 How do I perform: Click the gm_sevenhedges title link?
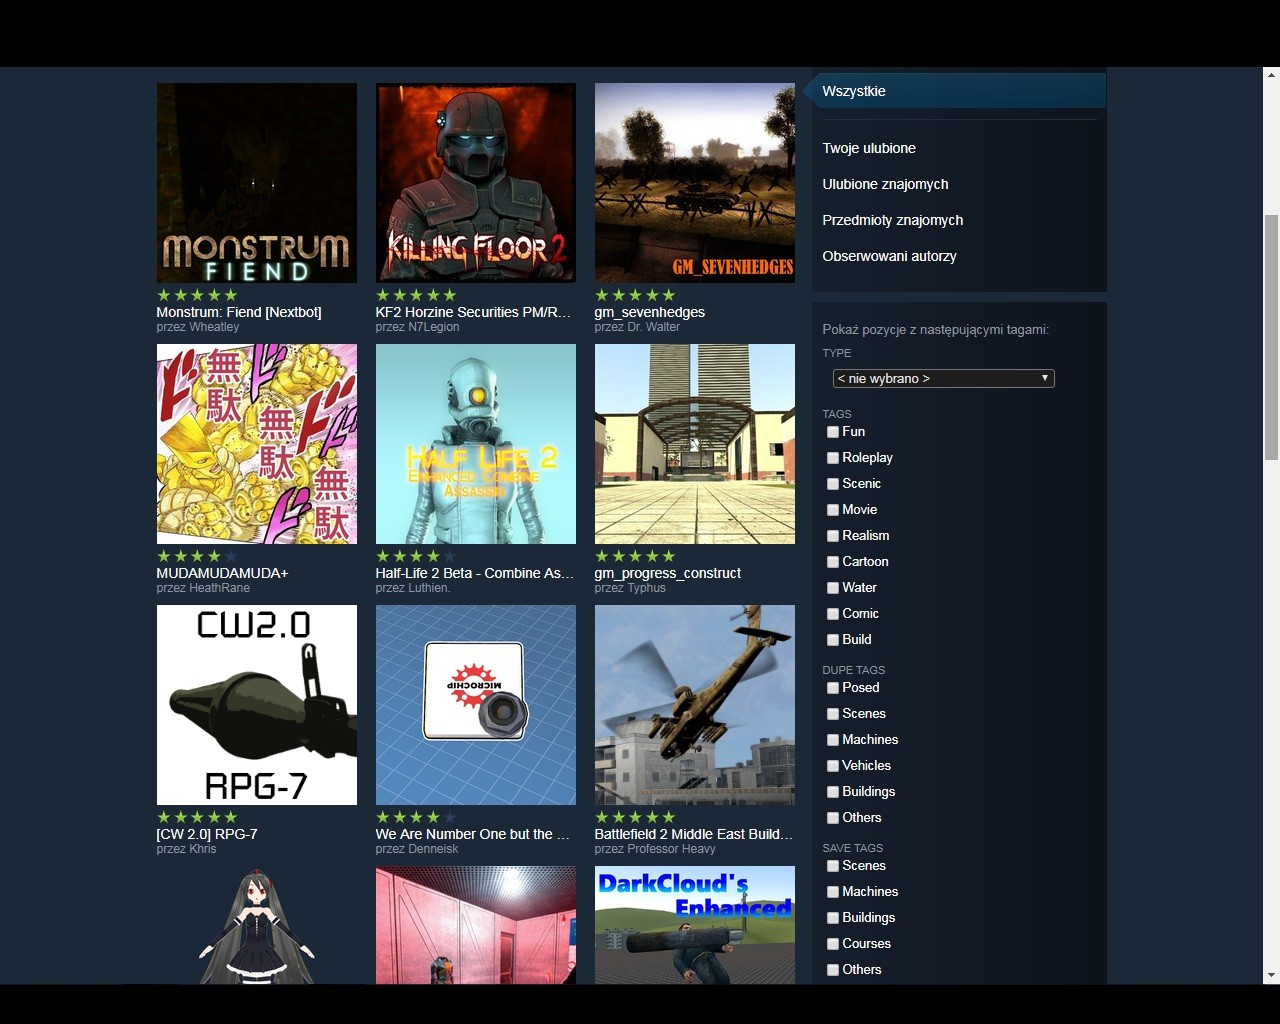click(x=649, y=312)
